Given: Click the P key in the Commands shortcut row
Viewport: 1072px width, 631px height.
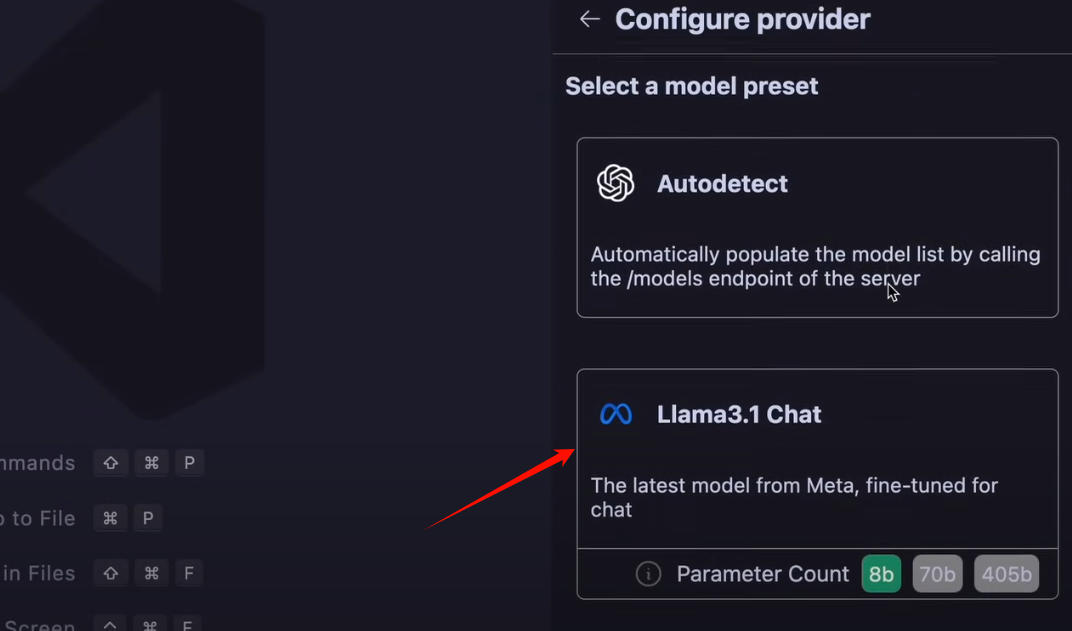Looking at the screenshot, I should (x=189, y=463).
